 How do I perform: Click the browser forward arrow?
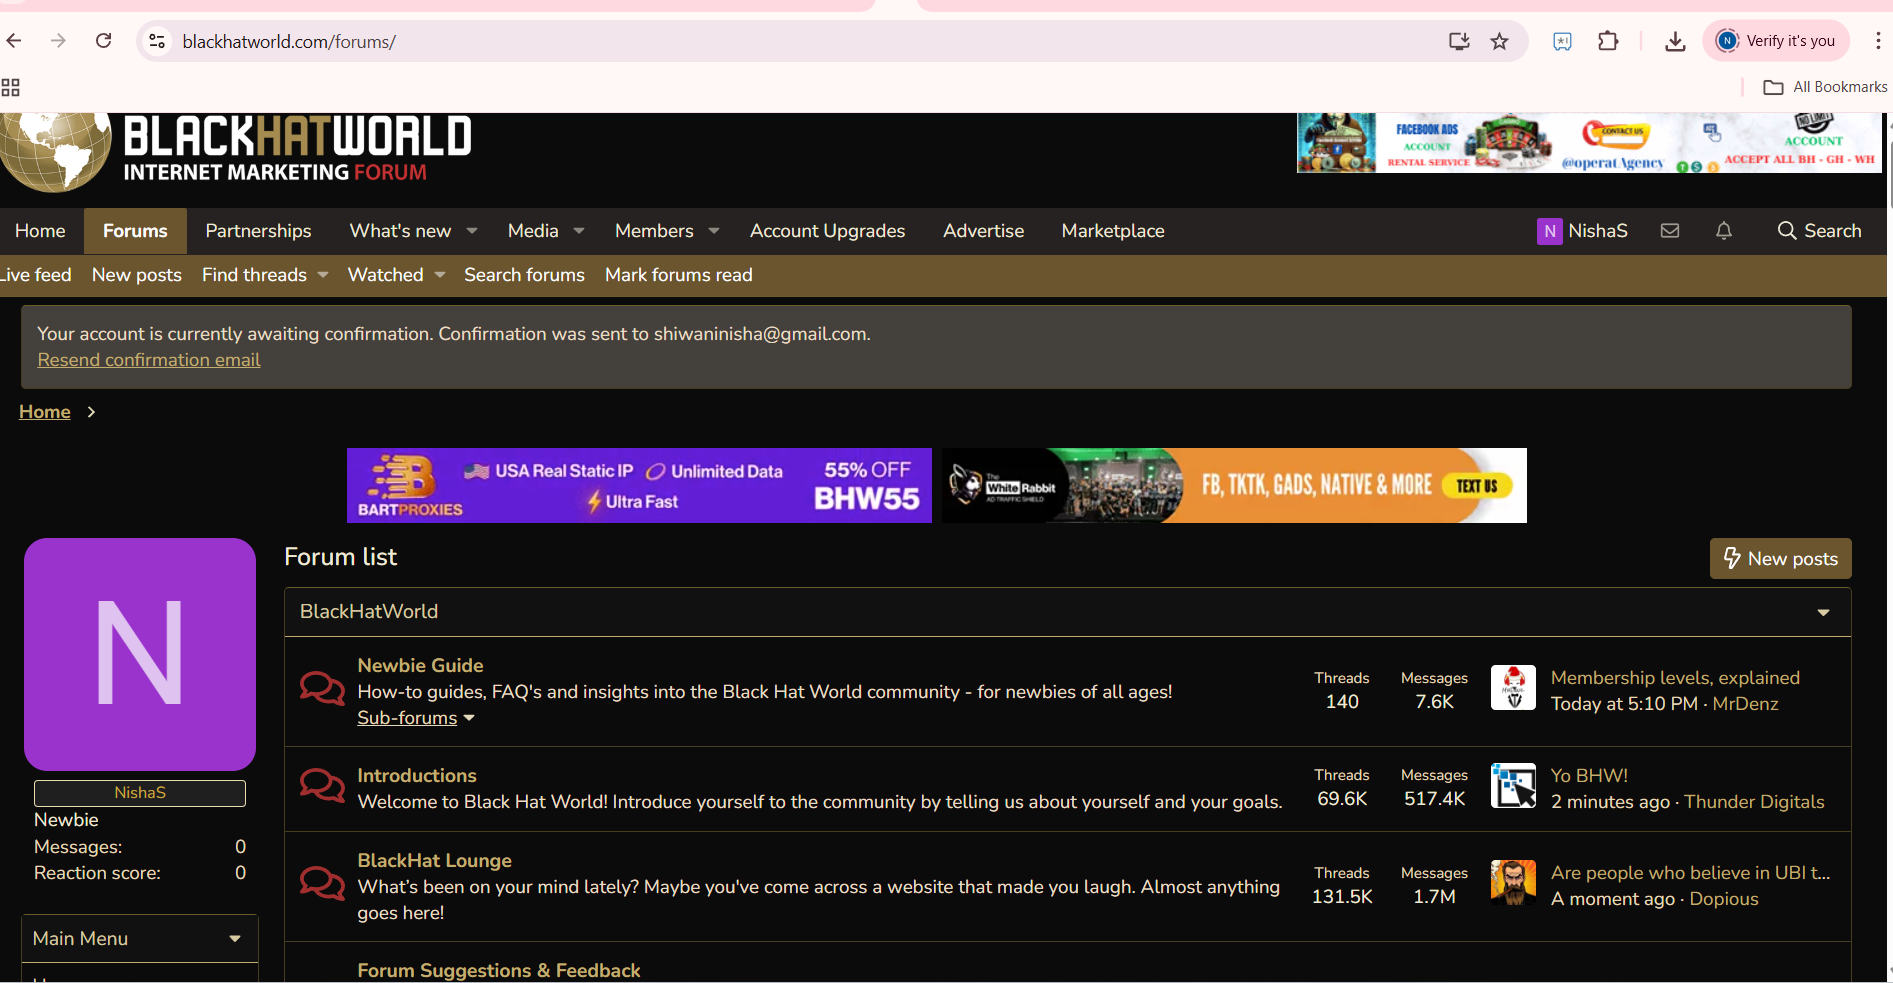58,41
